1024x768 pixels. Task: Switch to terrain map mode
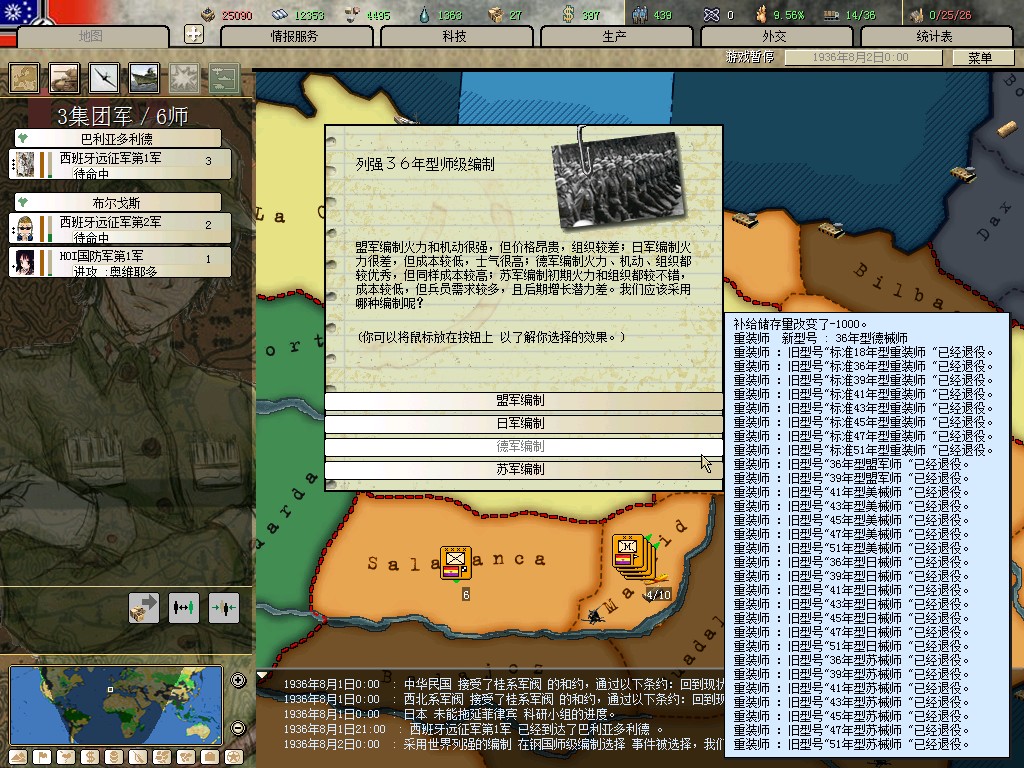click(19, 757)
